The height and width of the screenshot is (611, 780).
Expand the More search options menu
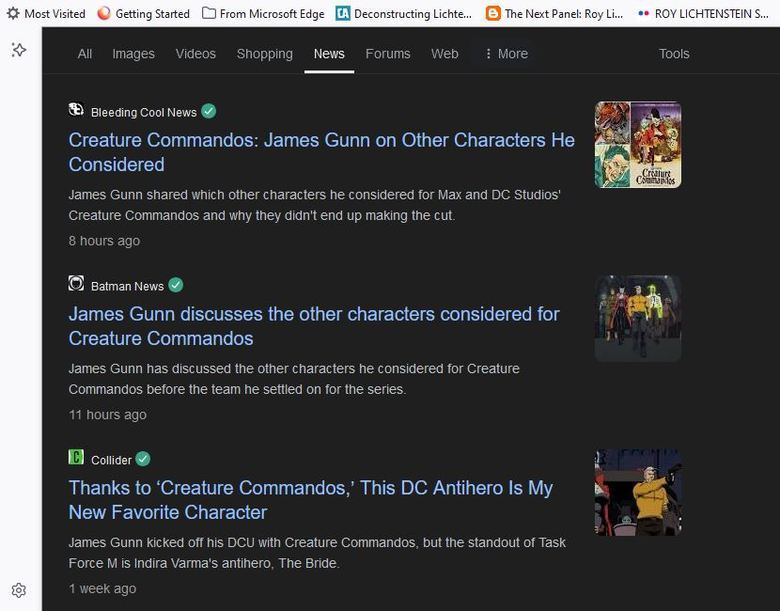pyautogui.click(x=506, y=54)
